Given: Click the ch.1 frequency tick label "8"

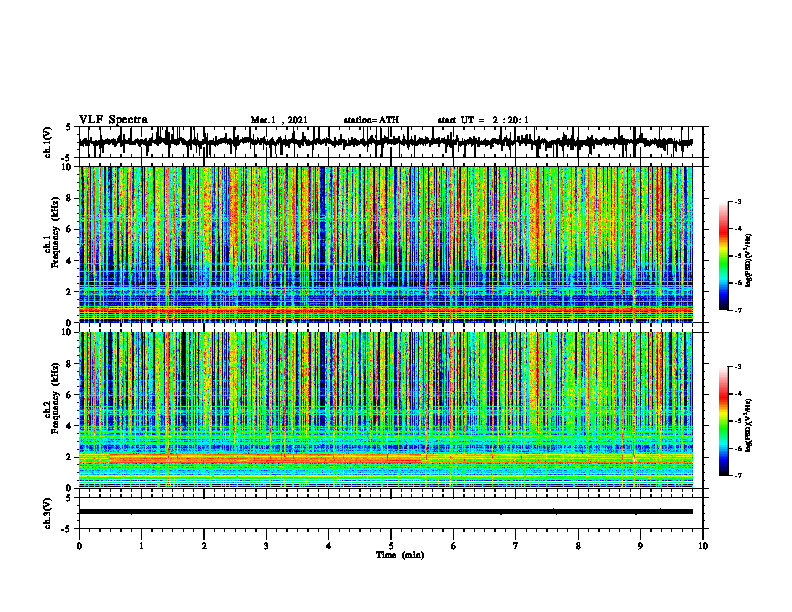Looking at the screenshot, I should tap(69, 198).
